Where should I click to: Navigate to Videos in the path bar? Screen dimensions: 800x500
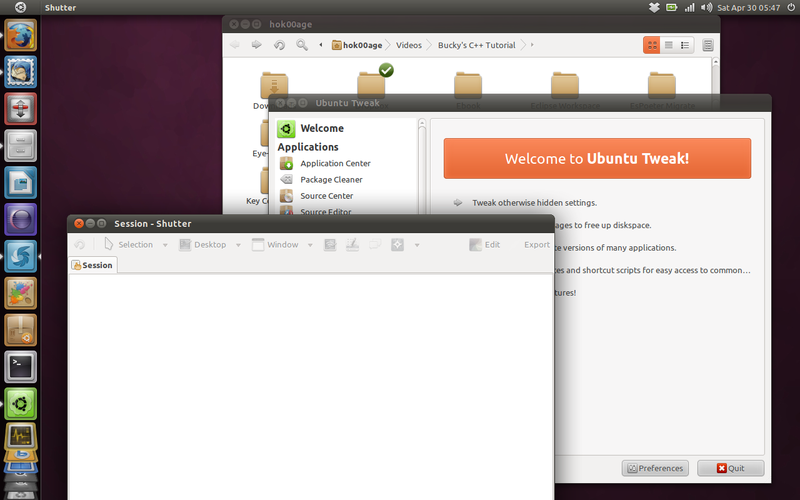coord(409,45)
